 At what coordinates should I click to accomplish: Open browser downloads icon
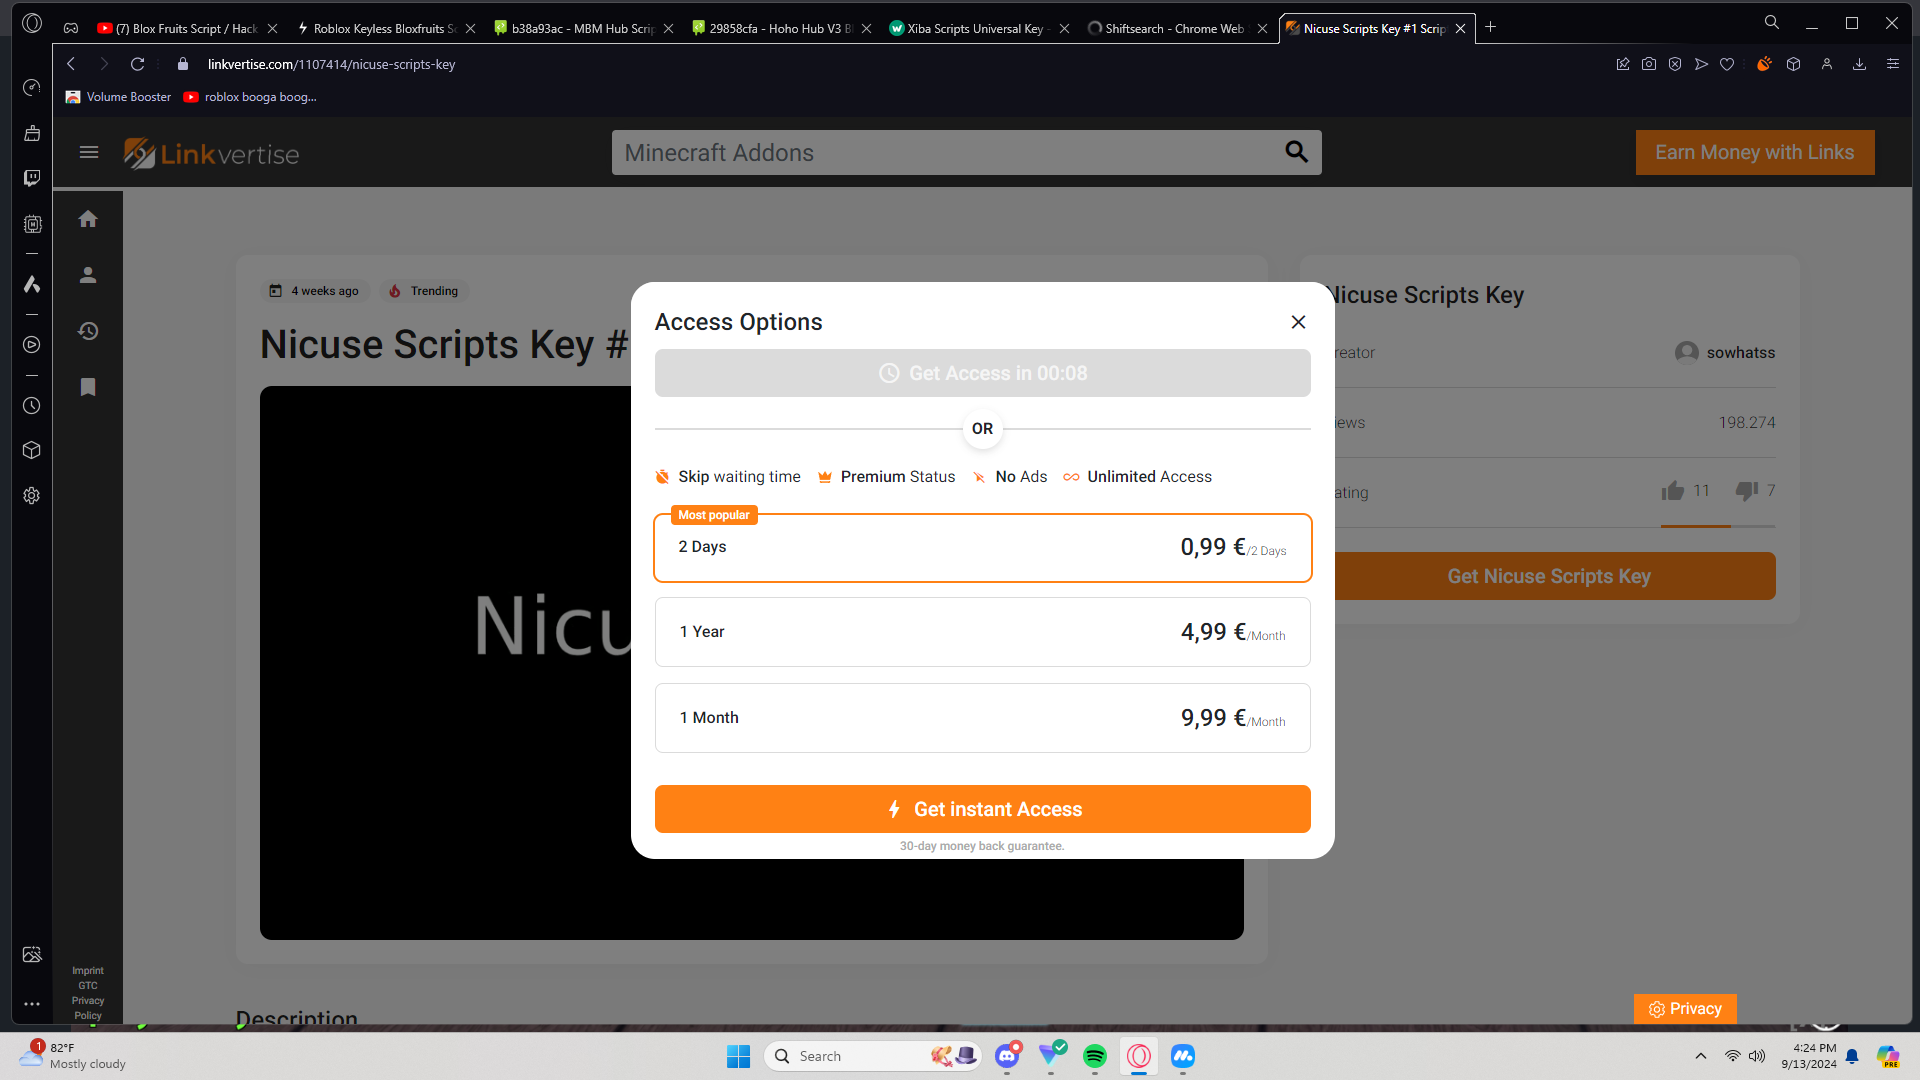[1859, 64]
